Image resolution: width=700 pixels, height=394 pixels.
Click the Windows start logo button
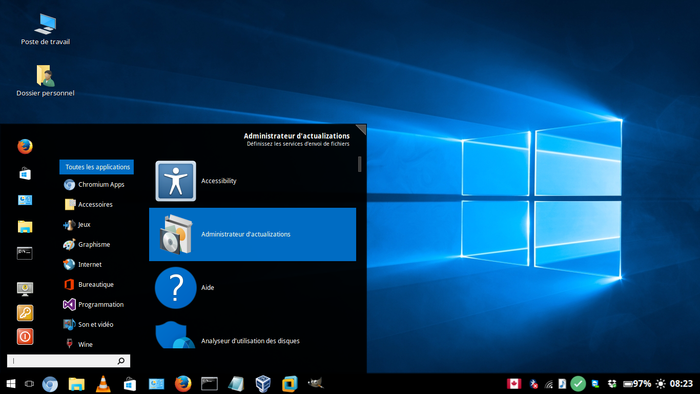pyautogui.click(x=11, y=384)
